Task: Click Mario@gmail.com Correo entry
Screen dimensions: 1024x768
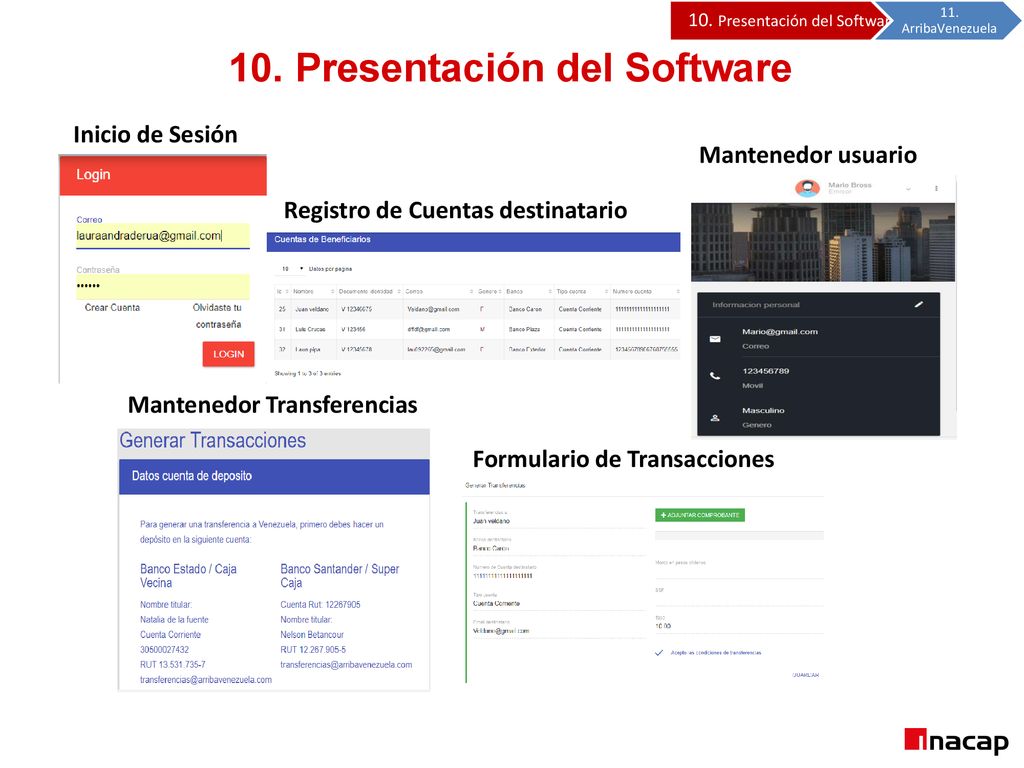Action: pos(780,338)
